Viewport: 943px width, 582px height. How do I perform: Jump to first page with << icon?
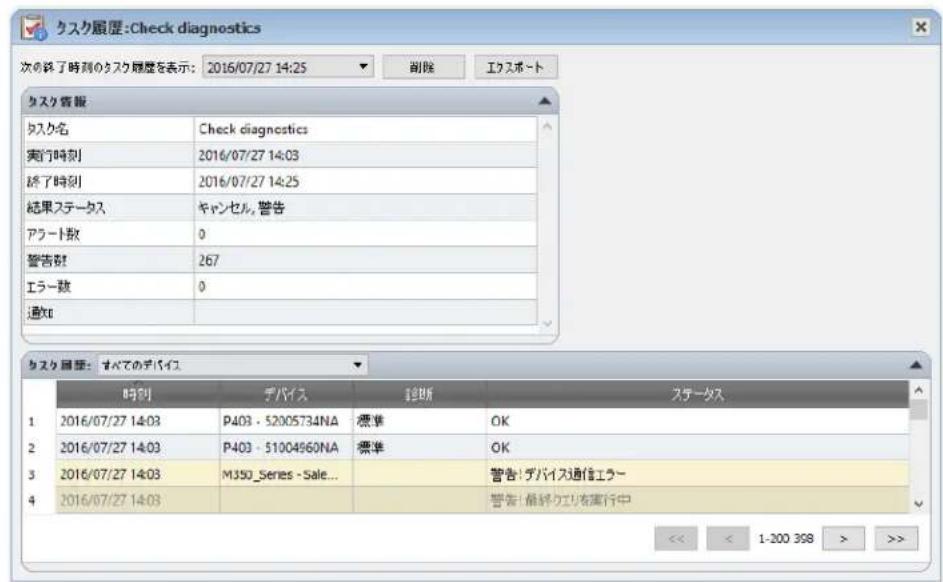coord(678,538)
